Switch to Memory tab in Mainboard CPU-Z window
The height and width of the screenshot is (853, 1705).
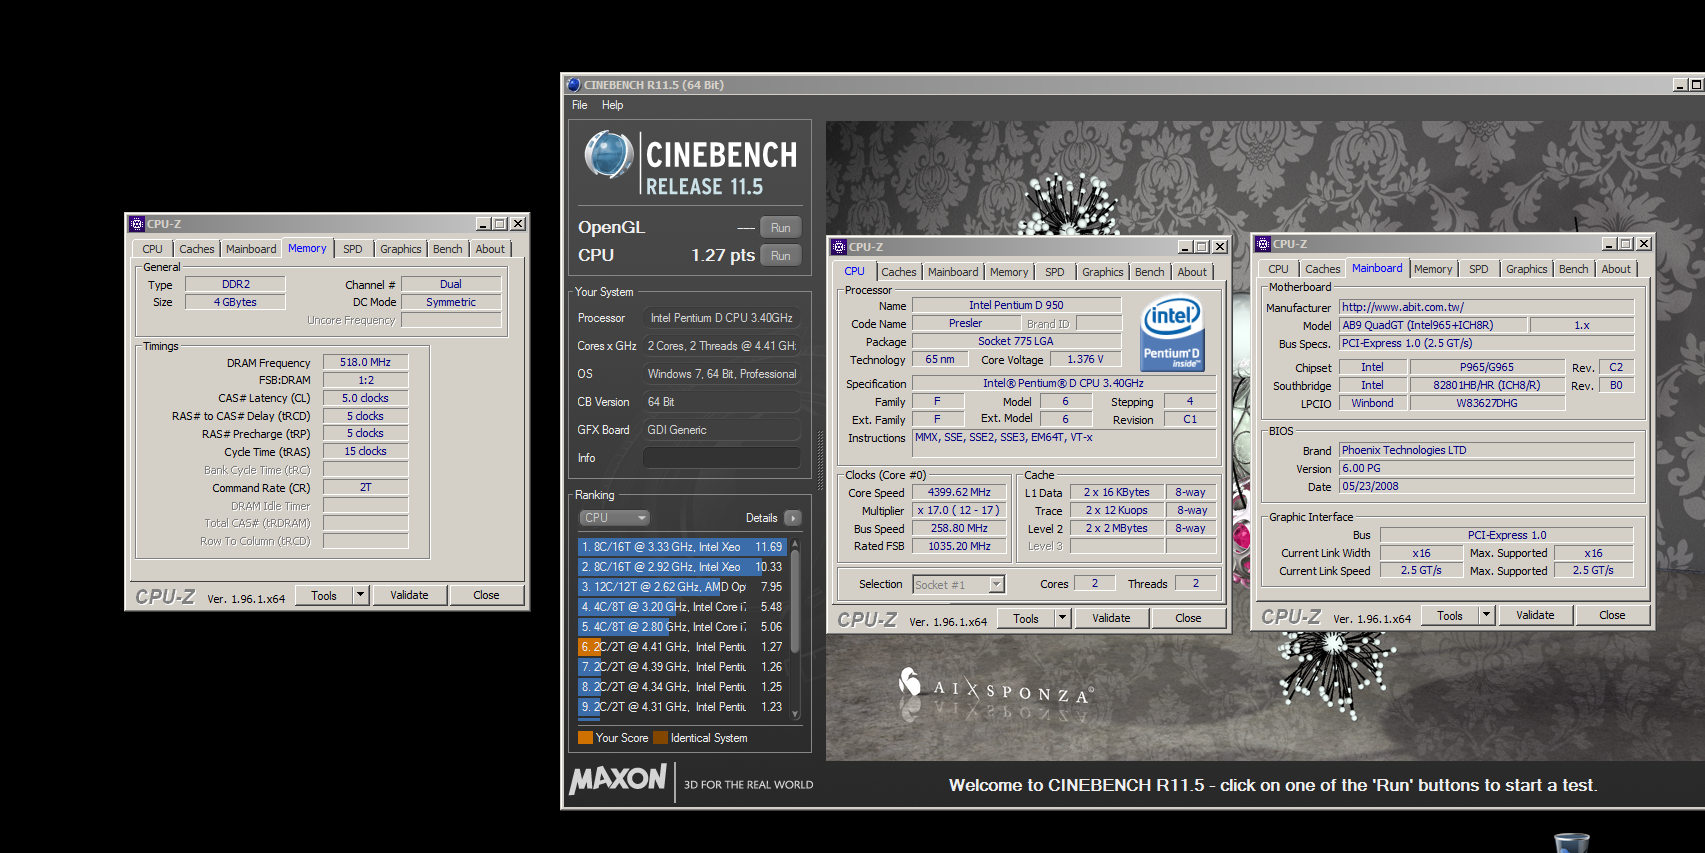[x=1433, y=269]
